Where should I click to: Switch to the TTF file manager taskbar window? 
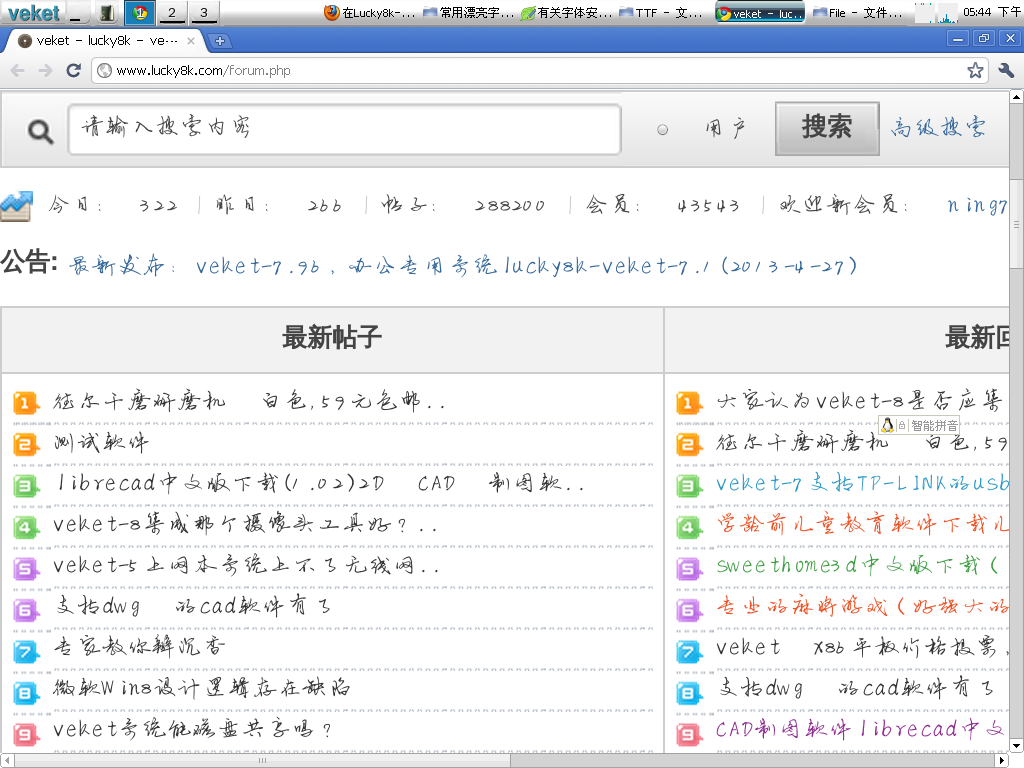661,12
